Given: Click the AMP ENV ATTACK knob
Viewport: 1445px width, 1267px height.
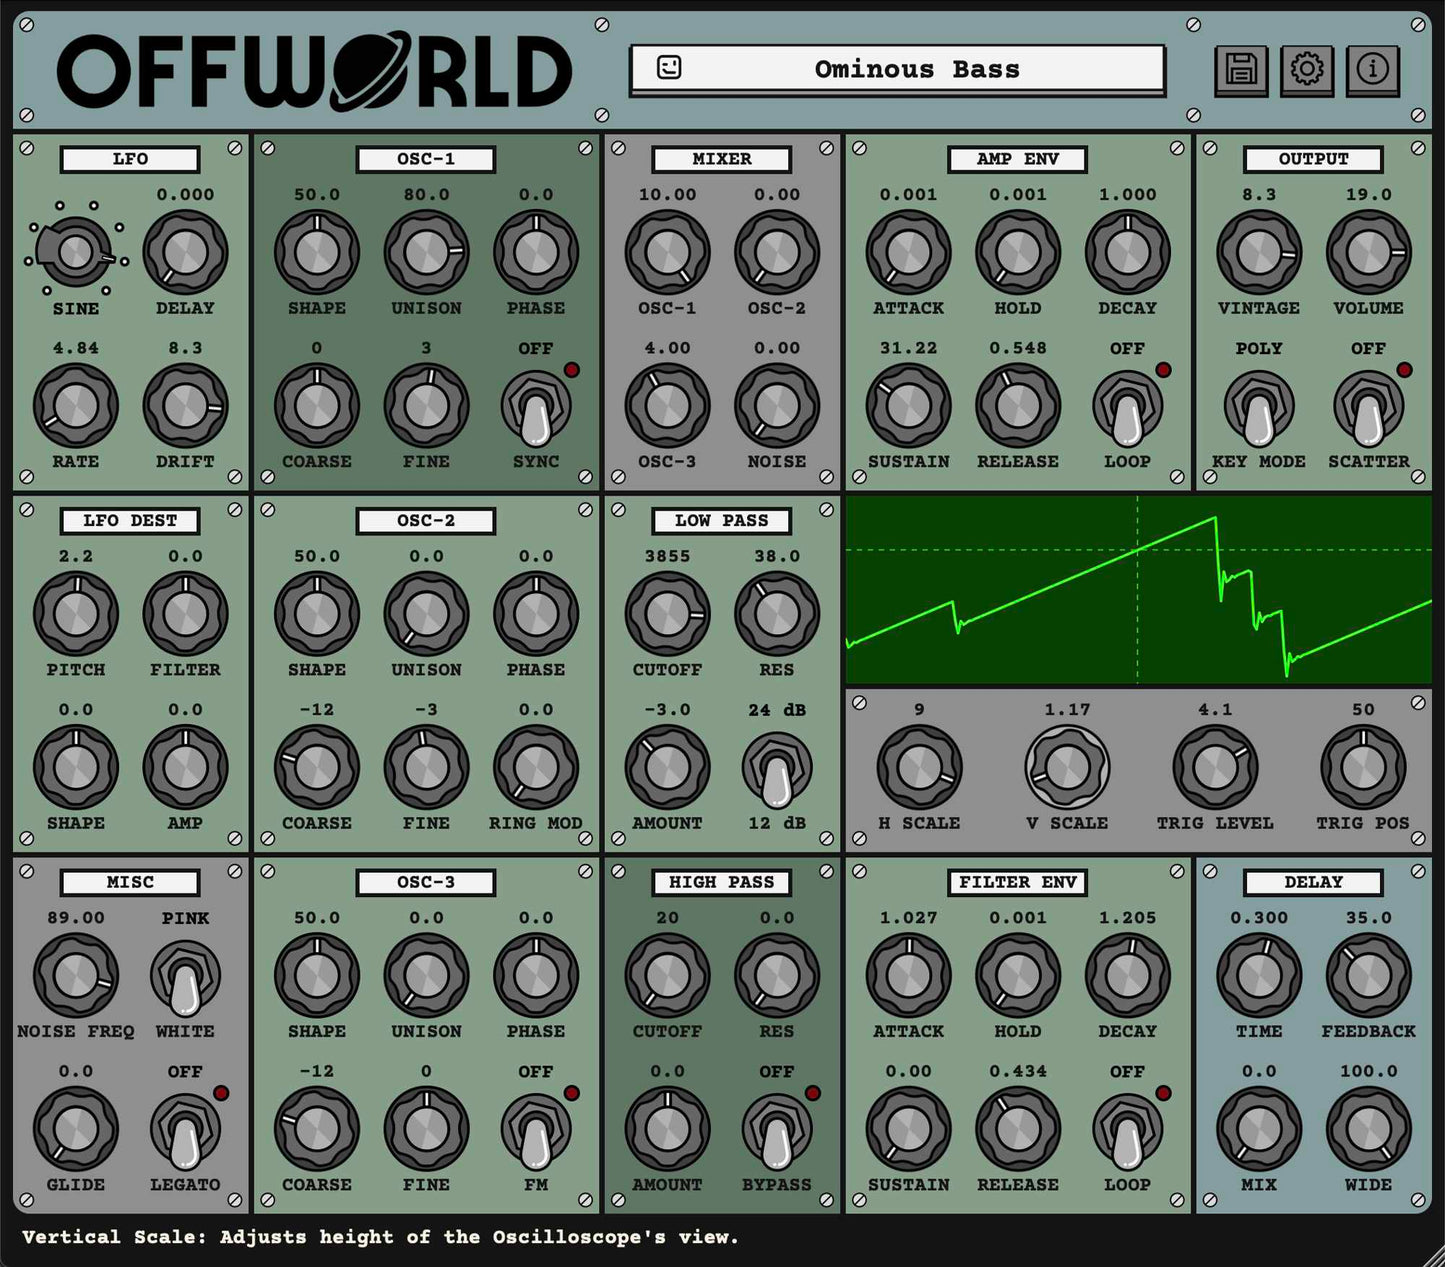Looking at the screenshot, I should coord(908,252).
